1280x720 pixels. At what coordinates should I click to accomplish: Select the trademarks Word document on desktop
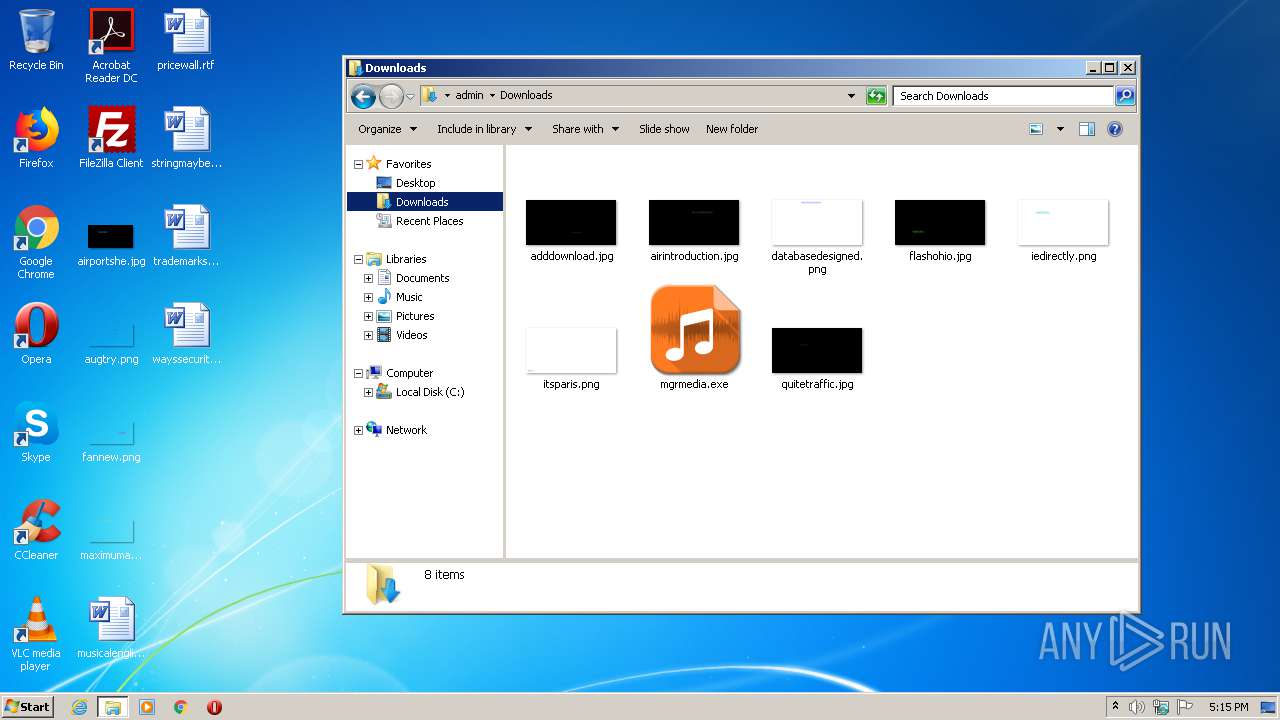186,236
